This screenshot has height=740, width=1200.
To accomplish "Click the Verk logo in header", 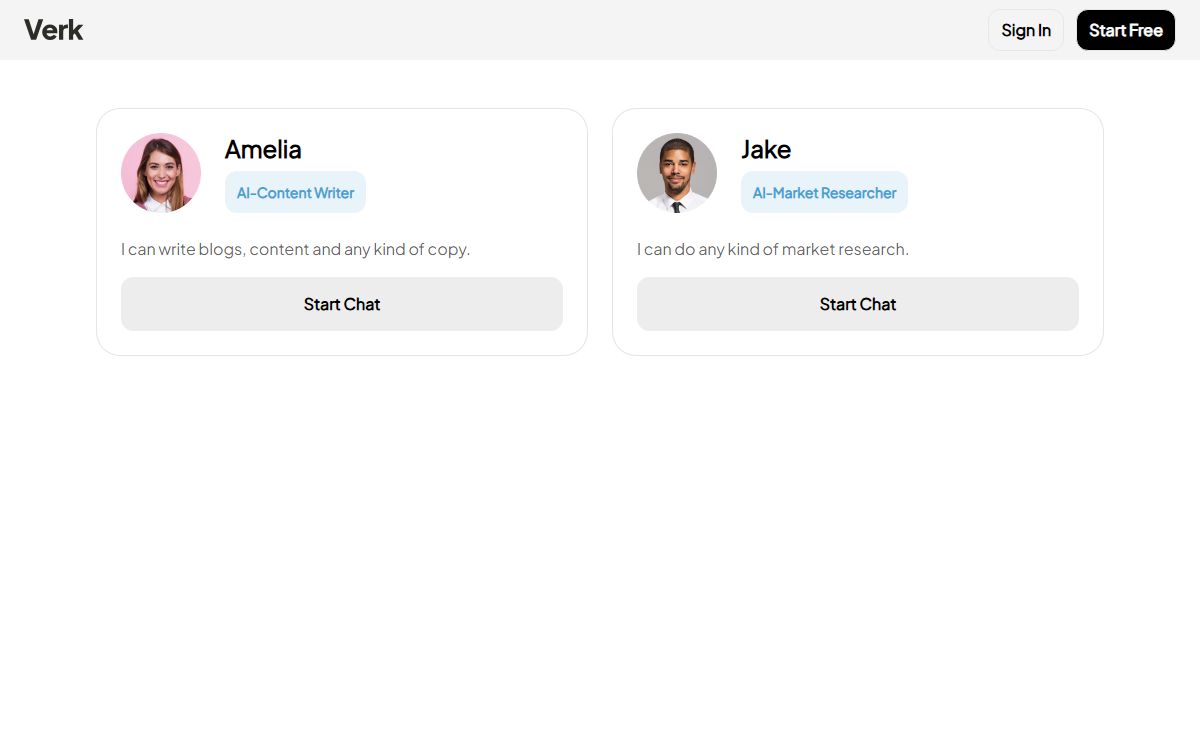I will [x=53, y=30].
